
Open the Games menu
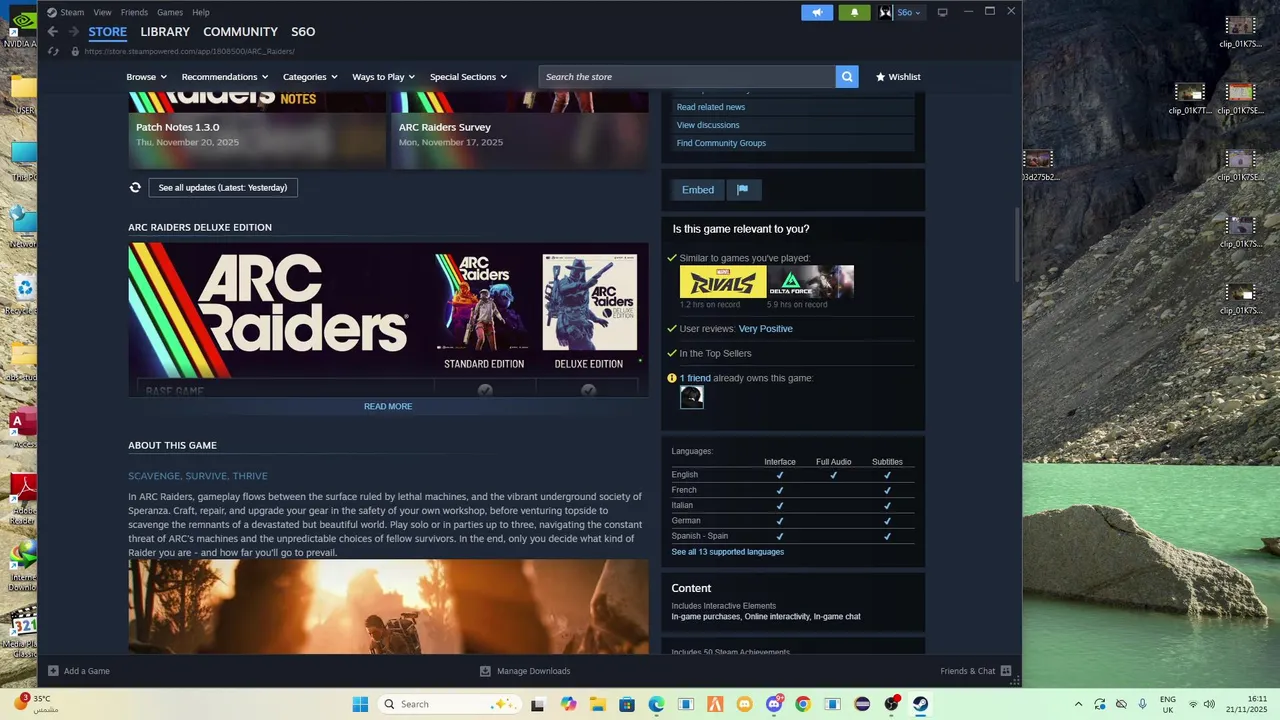tap(170, 12)
